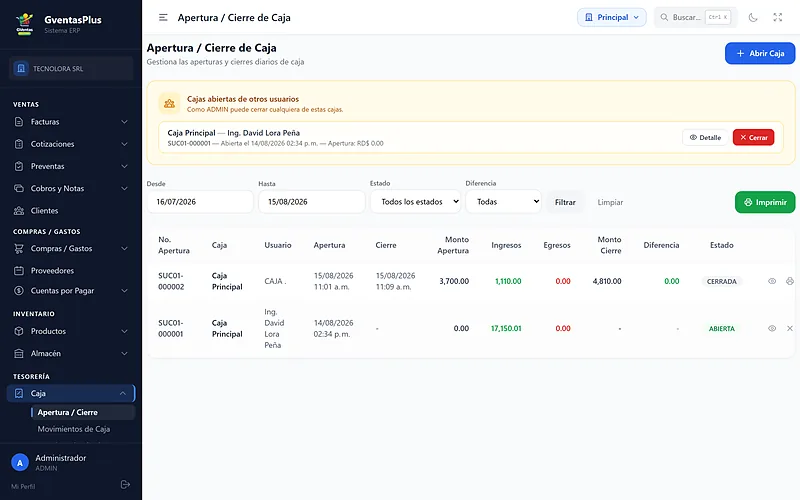Image resolution: width=800 pixels, height=500 pixels.
Task: View SUC01-000001 details via eye icon
Action: click(772, 329)
